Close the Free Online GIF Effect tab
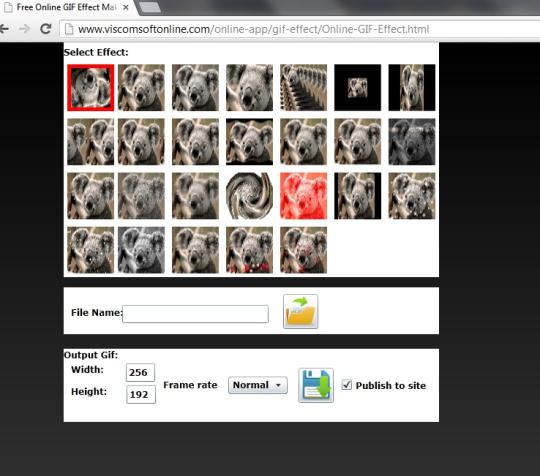The width and height of the screenshot is (540, 476). pos(126,7)
